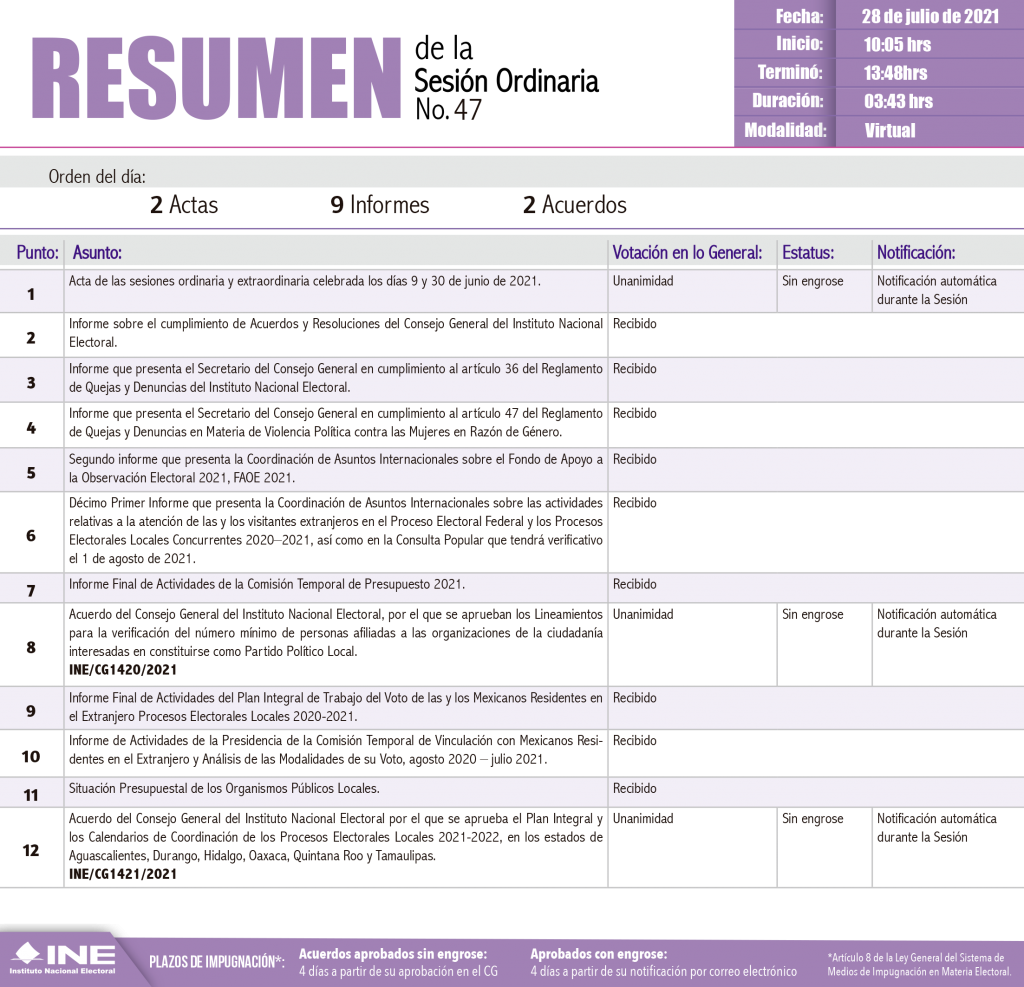
Task: Click 'Recibido' in row 4
Action: point(634,413)
